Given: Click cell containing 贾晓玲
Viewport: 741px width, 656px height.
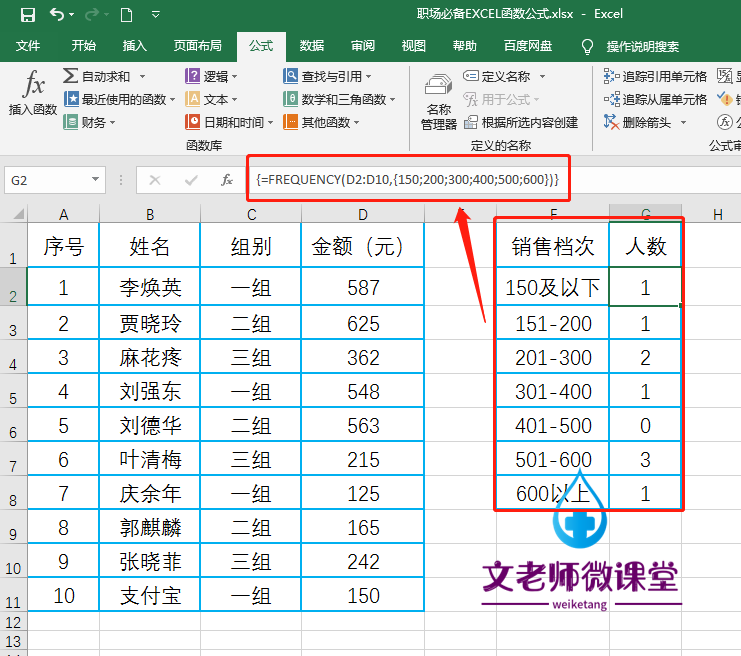Looking at the screenshot, I should click(150, 323).
